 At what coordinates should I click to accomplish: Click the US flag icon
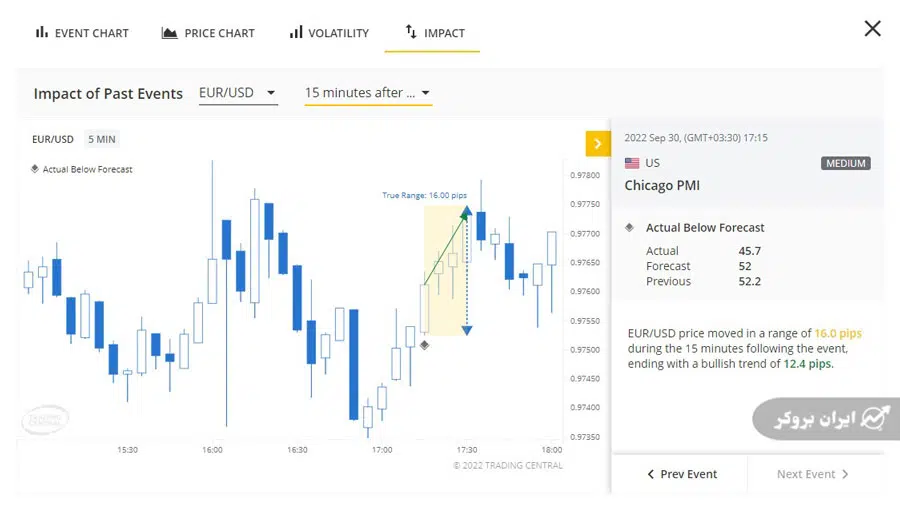click(x=632, y=163)
